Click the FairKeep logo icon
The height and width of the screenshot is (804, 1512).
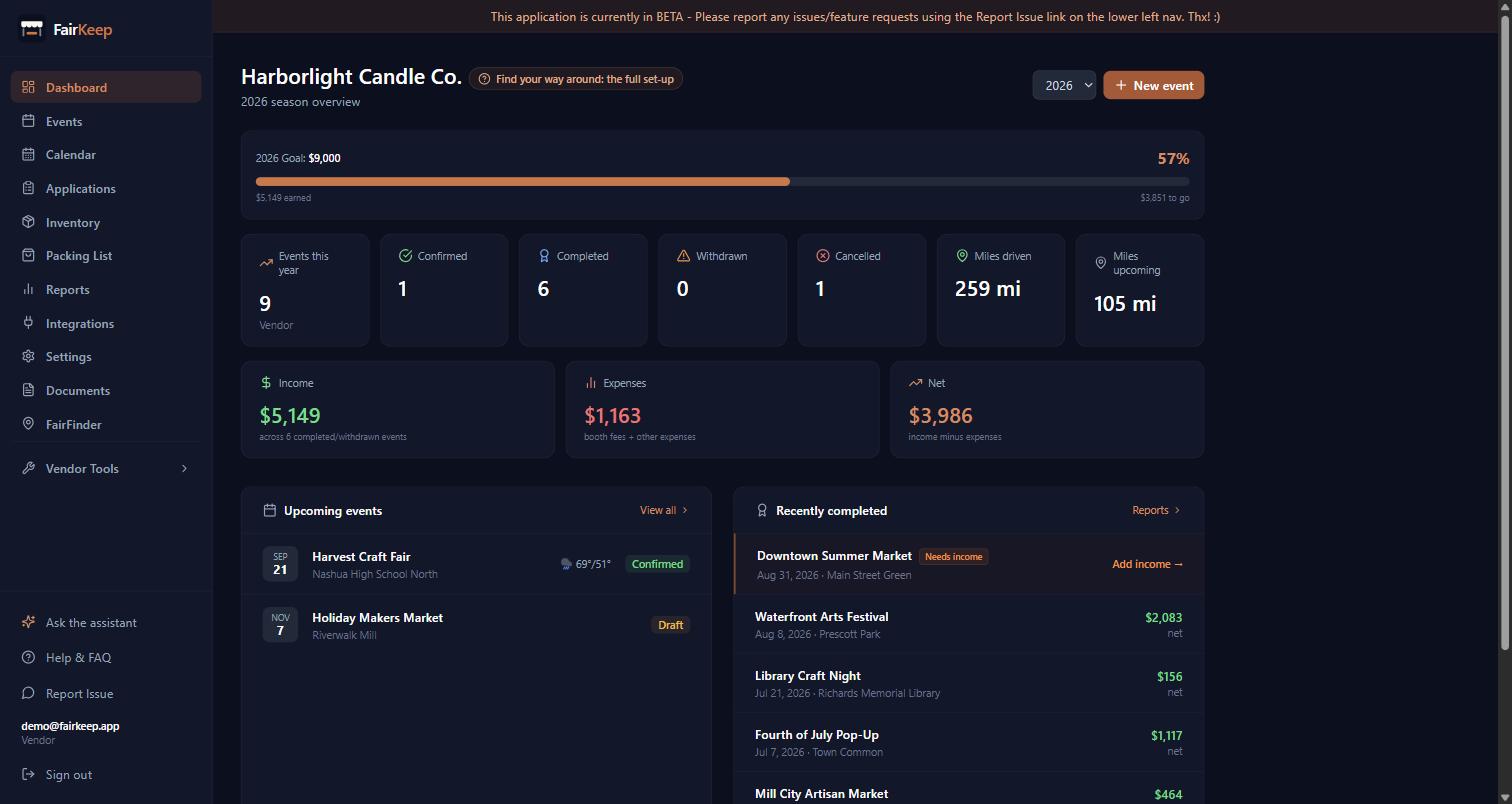[32, 29]
